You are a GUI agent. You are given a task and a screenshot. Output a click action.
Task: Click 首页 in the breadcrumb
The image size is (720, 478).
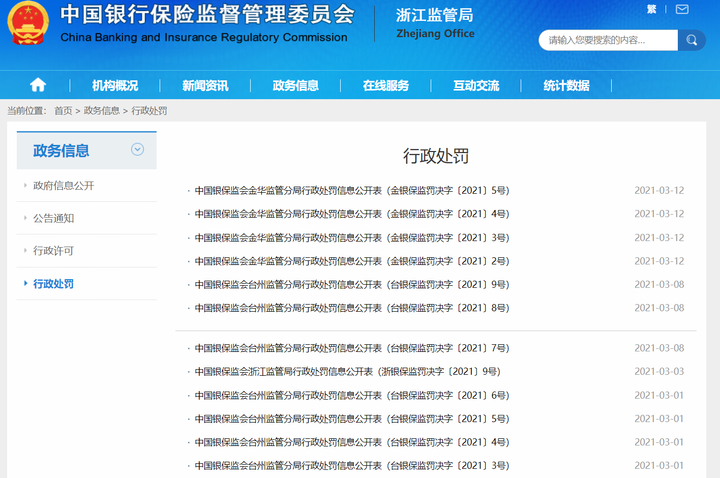coord(63,111)
